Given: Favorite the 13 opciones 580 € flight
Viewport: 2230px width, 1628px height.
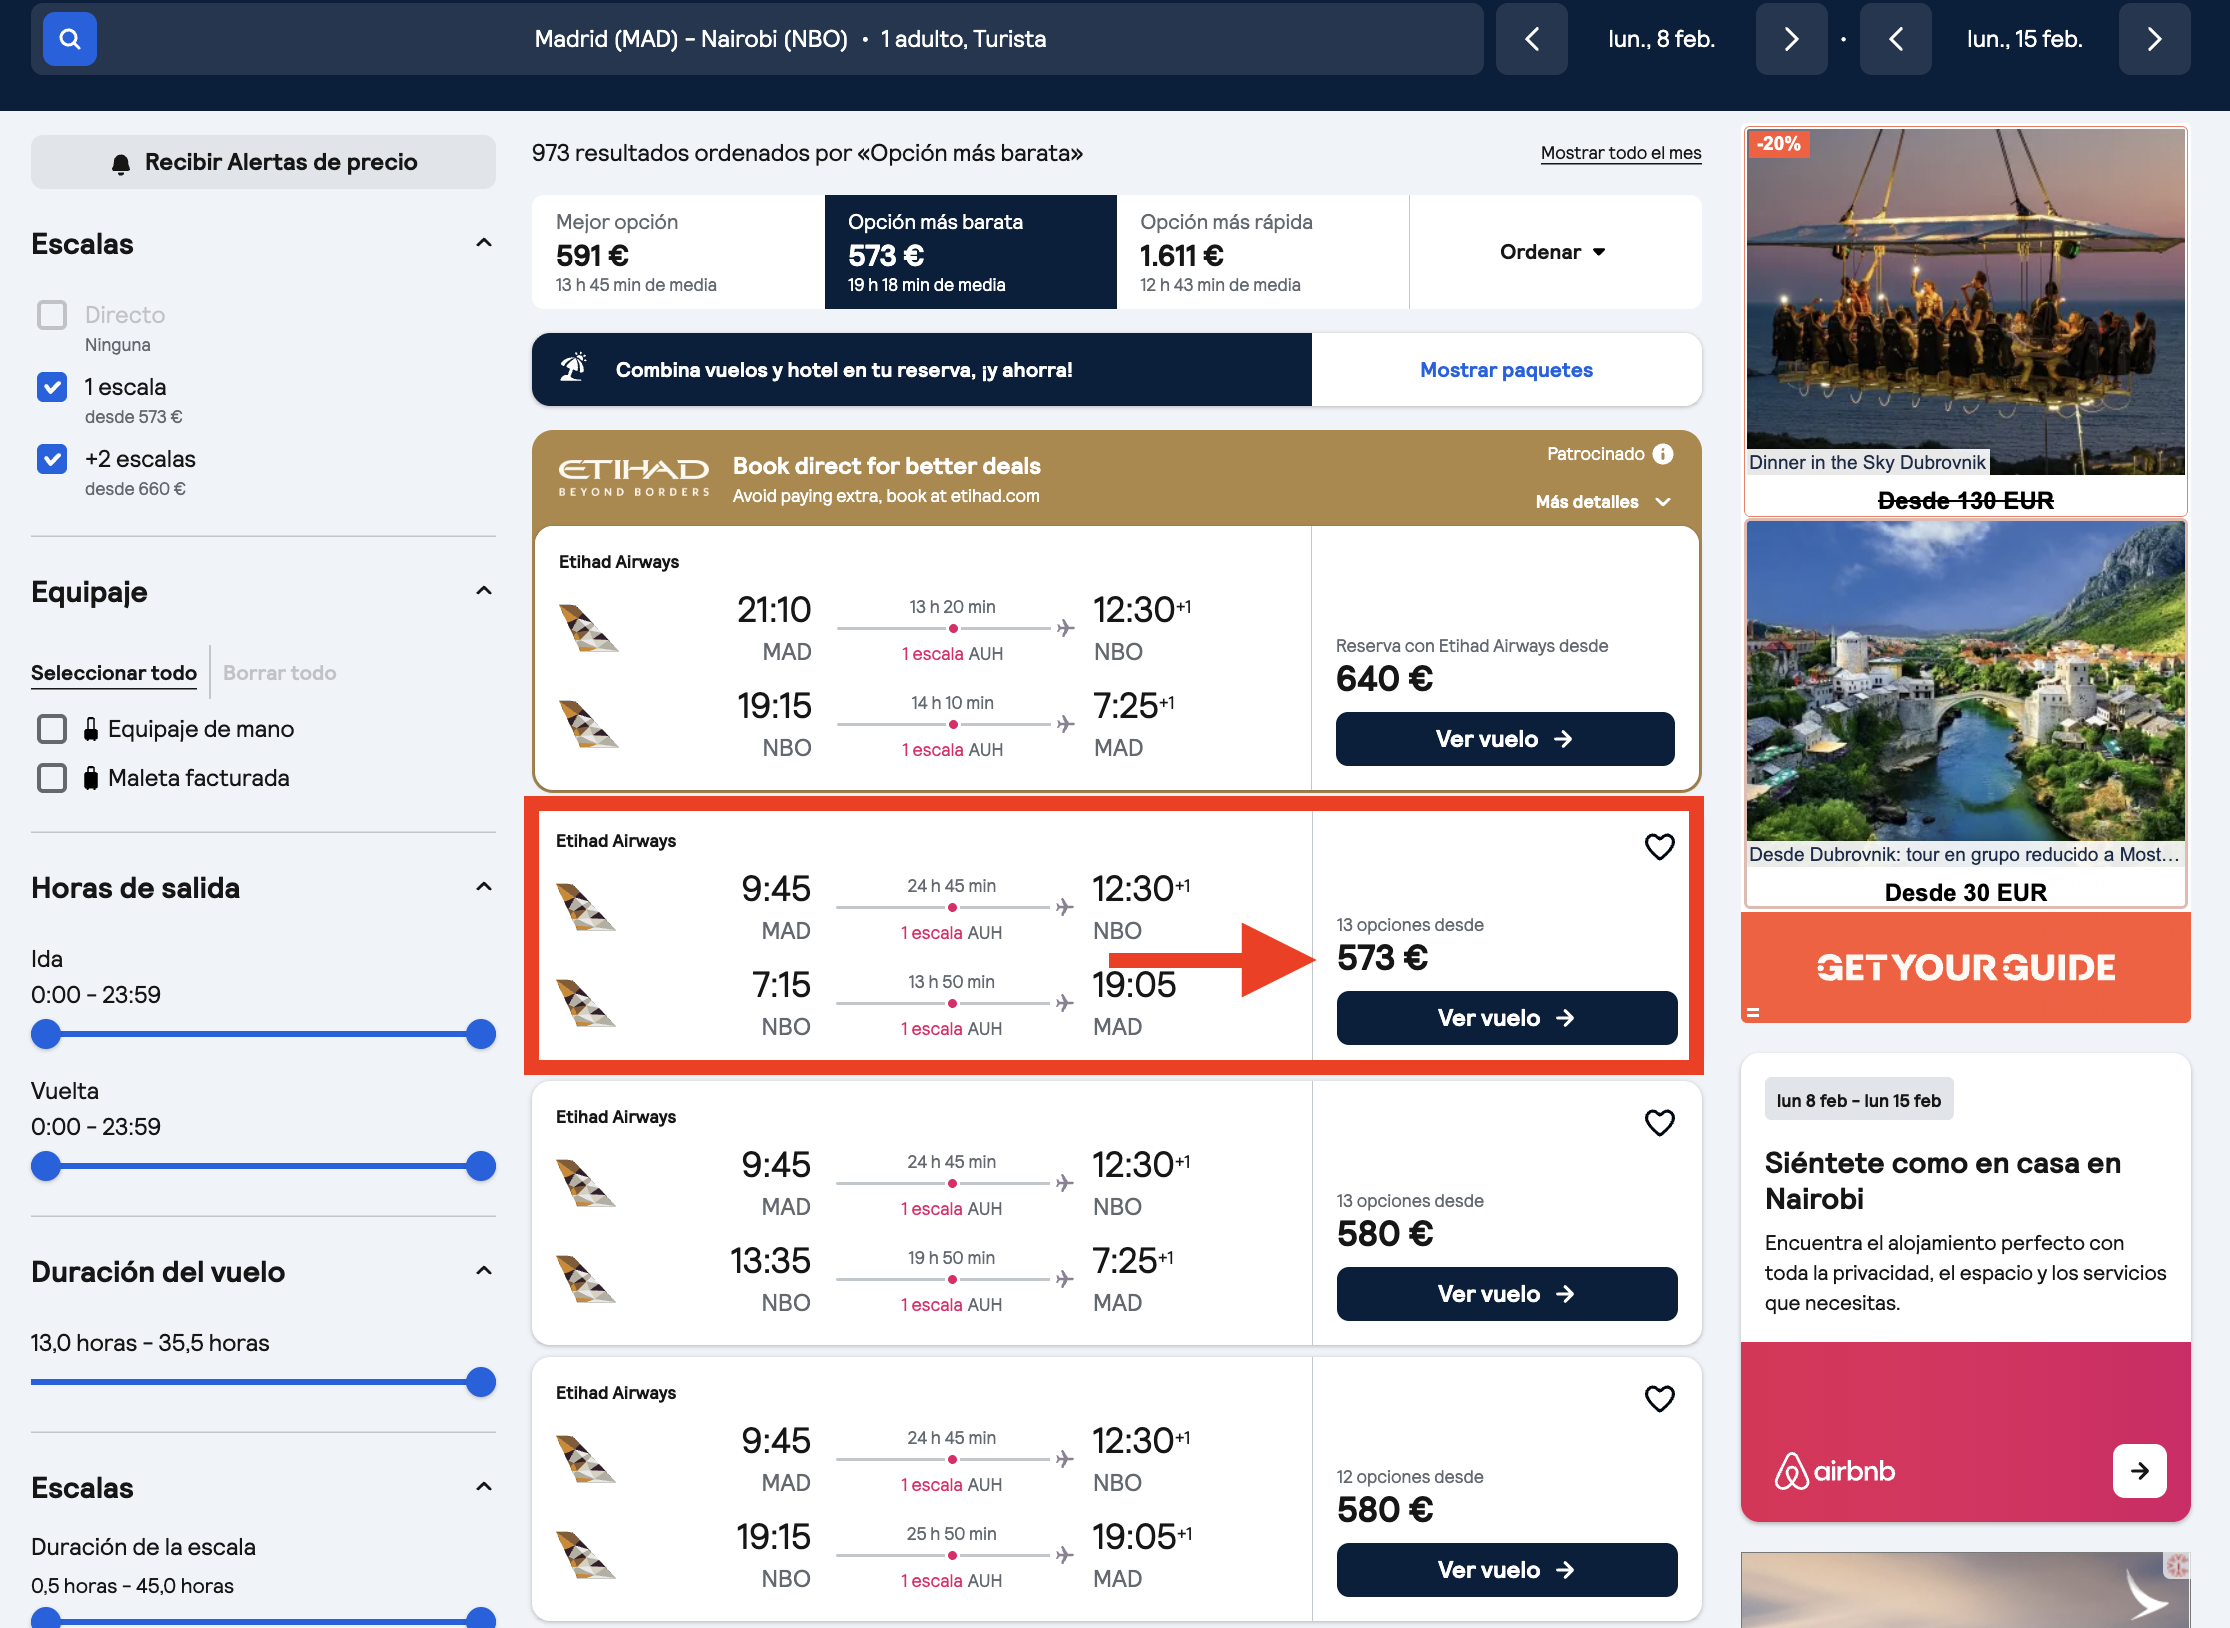Looking at the screenshot, I should pos(1659,1123).
